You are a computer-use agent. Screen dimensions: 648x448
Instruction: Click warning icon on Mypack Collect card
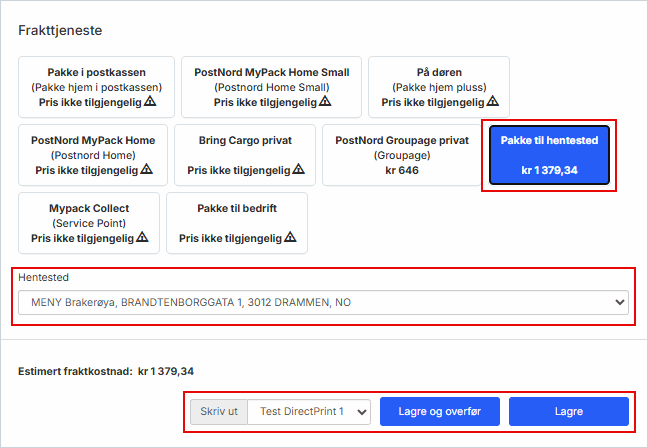tap(142, 238)
